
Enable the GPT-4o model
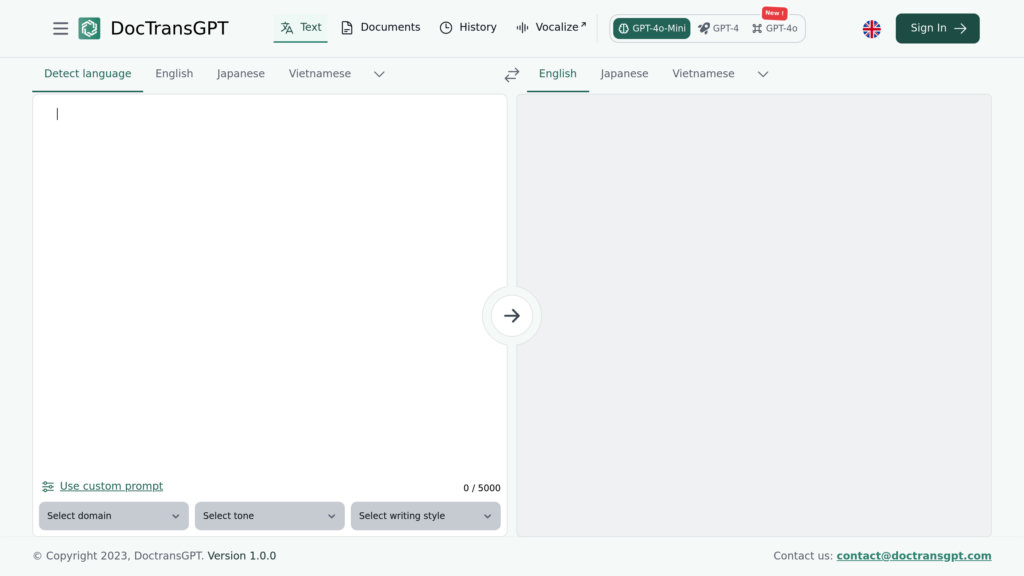coord(776,29)
